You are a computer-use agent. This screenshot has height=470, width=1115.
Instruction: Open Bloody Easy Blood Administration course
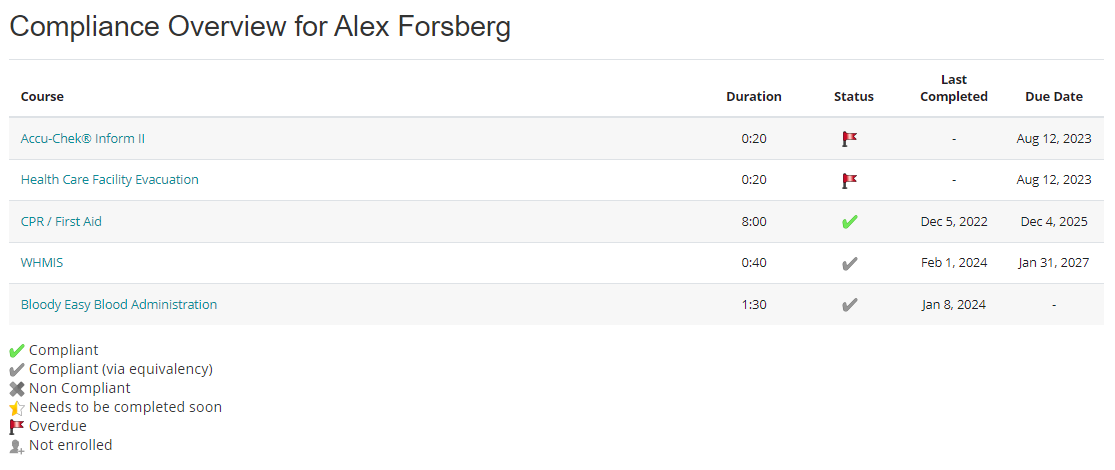click(119, 304)
